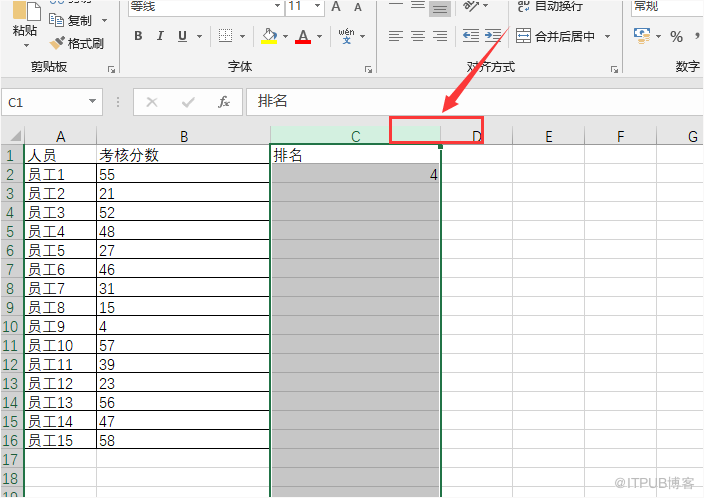This screenshot has height=498, width=704.
Task: Click the formula bar containing 排名
Action: click(x=475, y=102)
